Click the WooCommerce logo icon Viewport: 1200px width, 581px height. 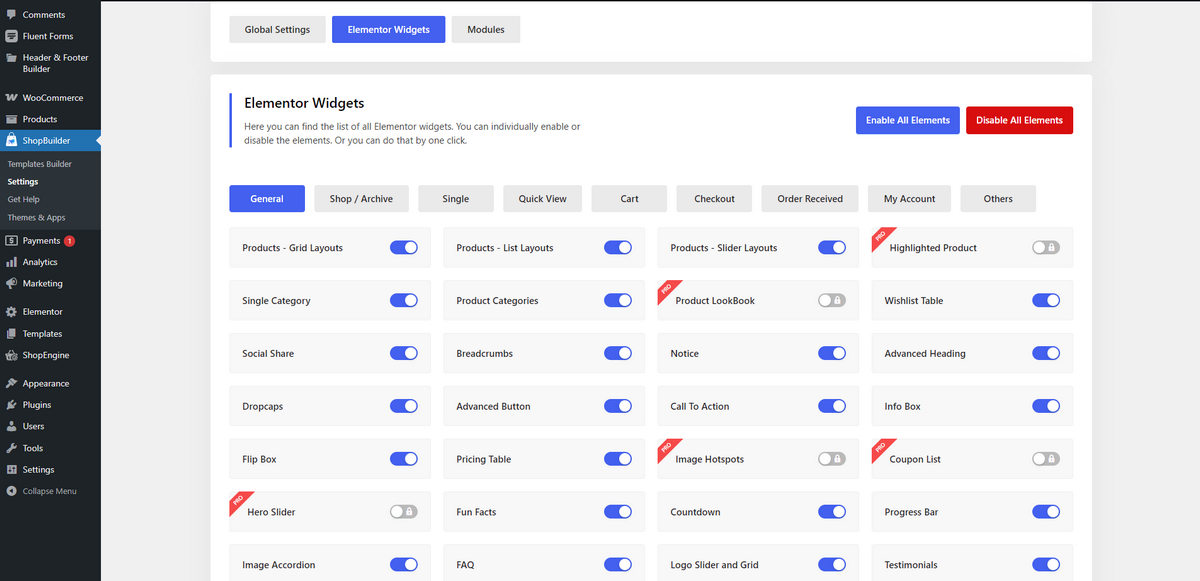pos(11,98)
